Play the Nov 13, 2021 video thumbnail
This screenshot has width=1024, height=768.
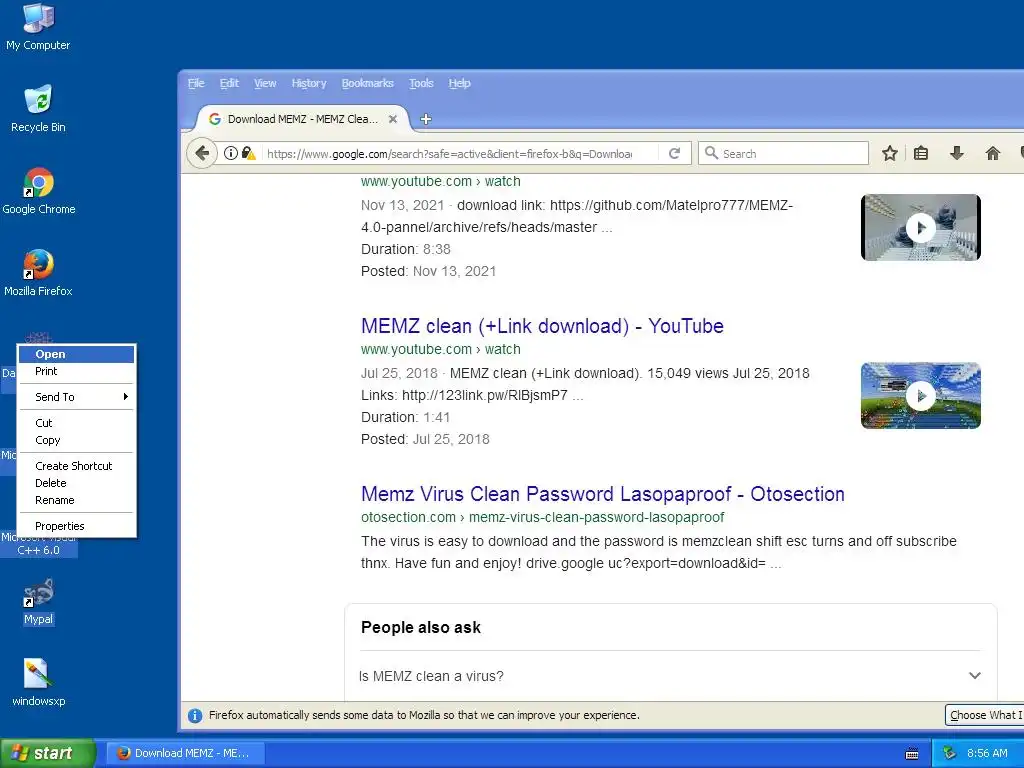921,227
